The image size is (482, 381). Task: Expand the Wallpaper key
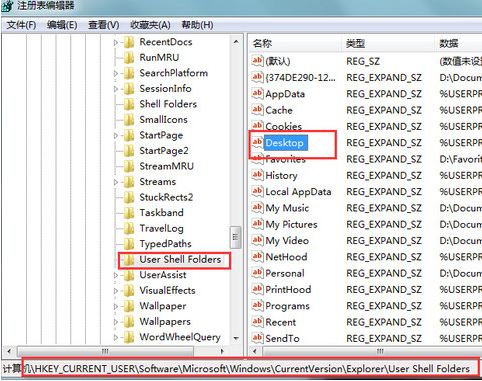click(116, 306)
